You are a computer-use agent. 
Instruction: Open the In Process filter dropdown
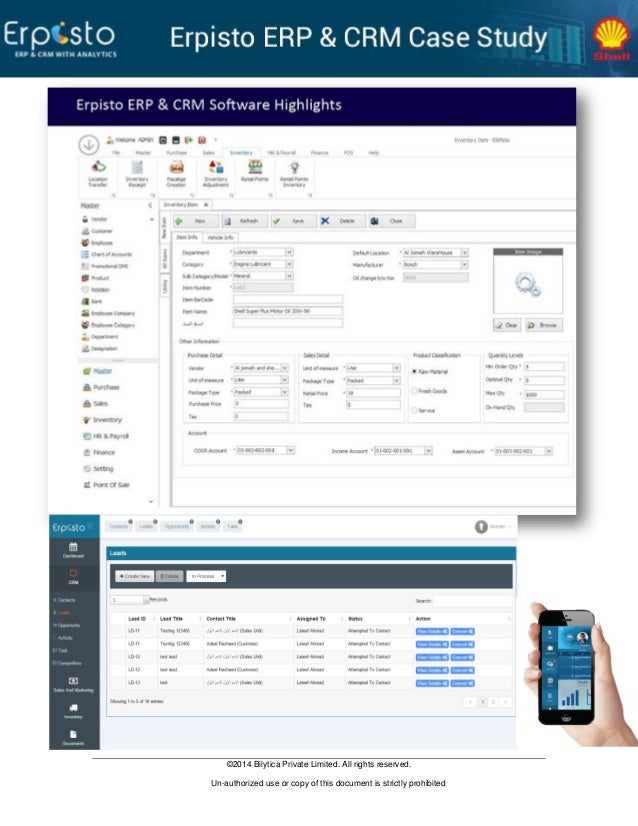(x=207, y=576)
